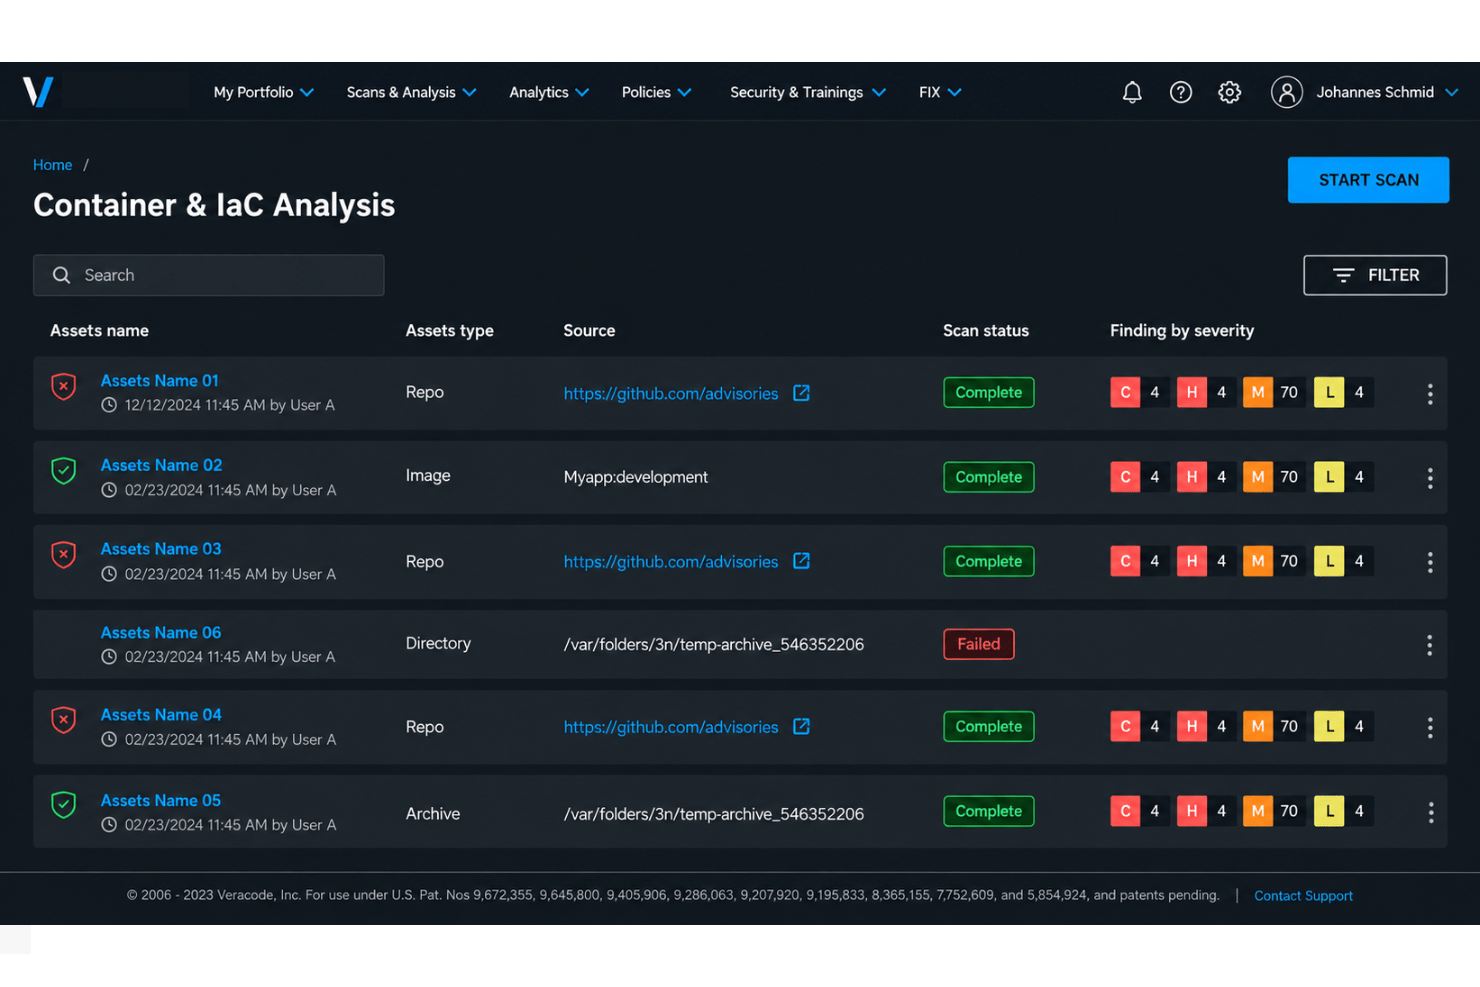Expand the My Portfolio menu

point(264,92)
